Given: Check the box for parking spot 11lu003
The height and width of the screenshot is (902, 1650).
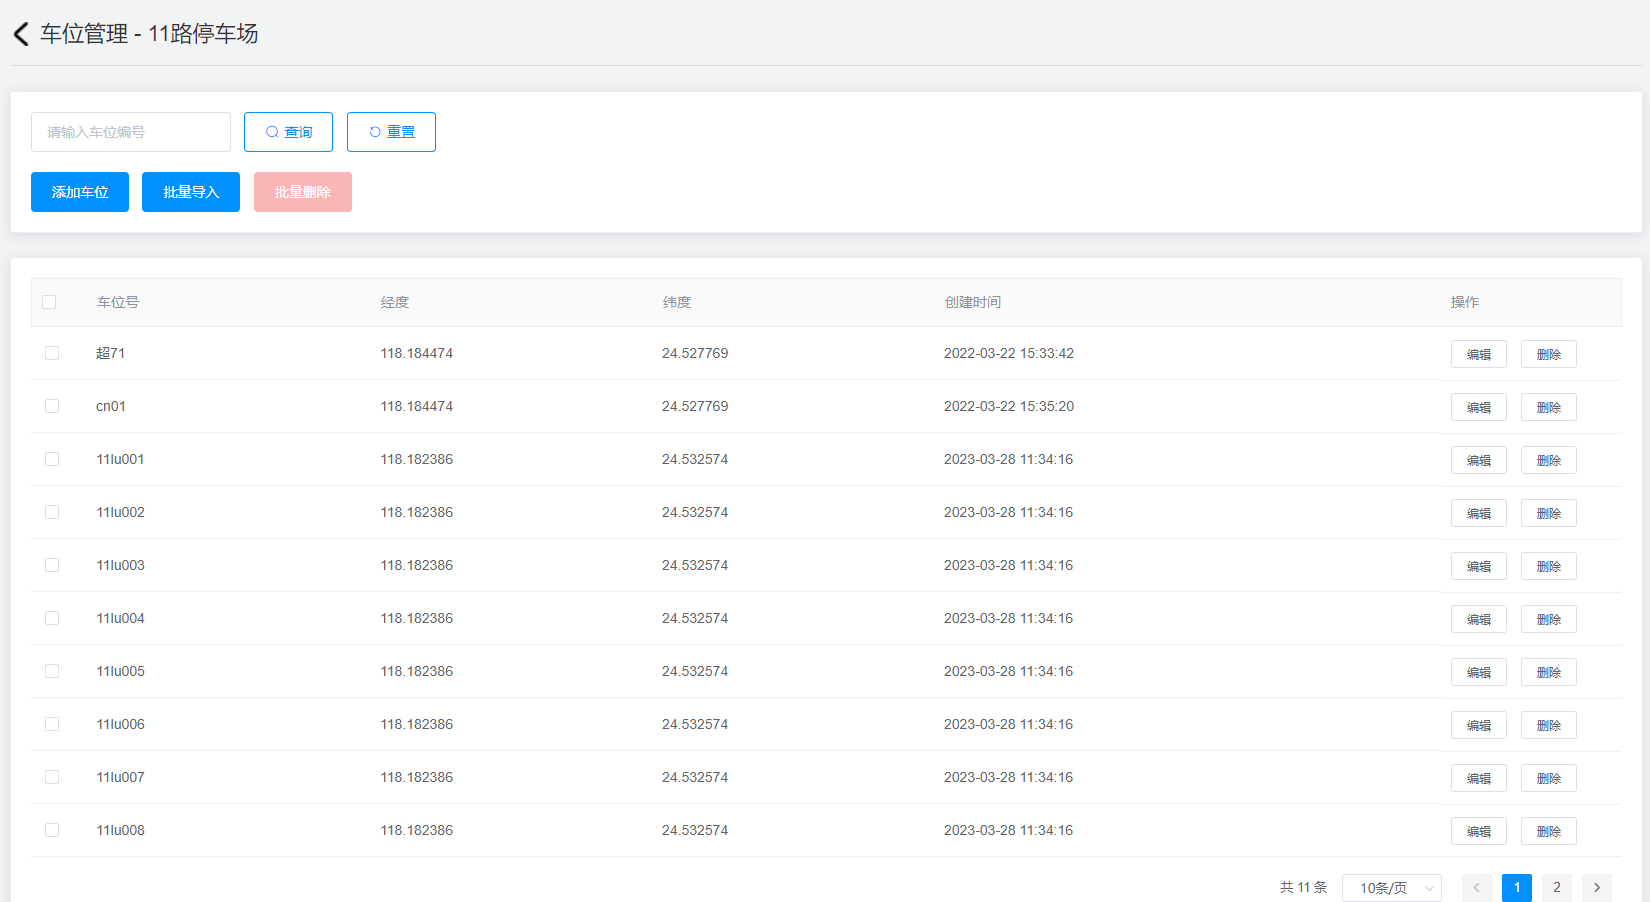Looking at the screenshot, I should pos(52,565).
